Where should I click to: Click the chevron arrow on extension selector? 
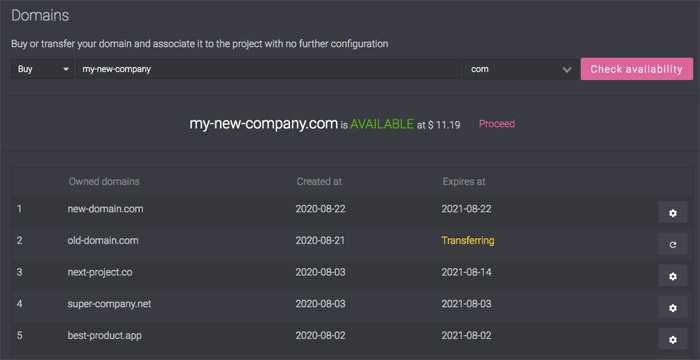point(567,70)
